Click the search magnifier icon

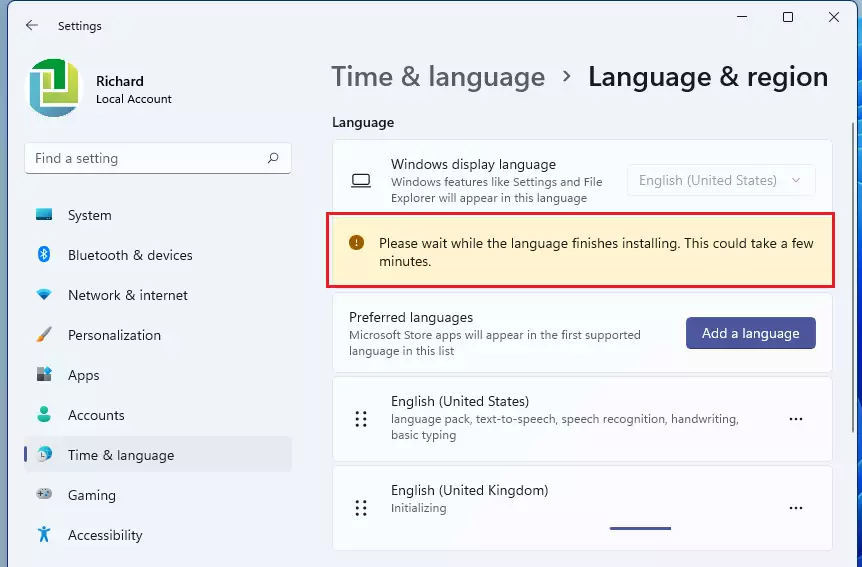pos(273,158)
